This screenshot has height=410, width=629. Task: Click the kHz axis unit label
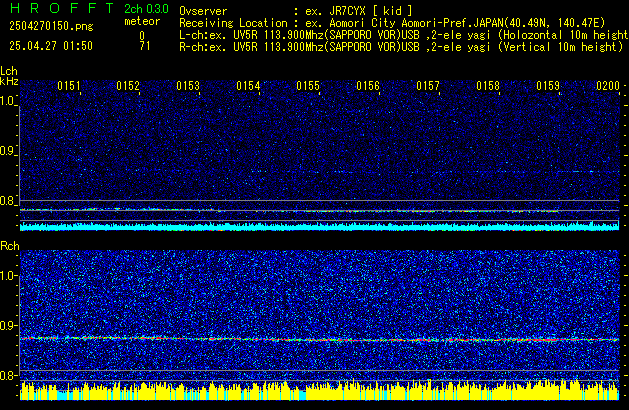click(9, 81)
